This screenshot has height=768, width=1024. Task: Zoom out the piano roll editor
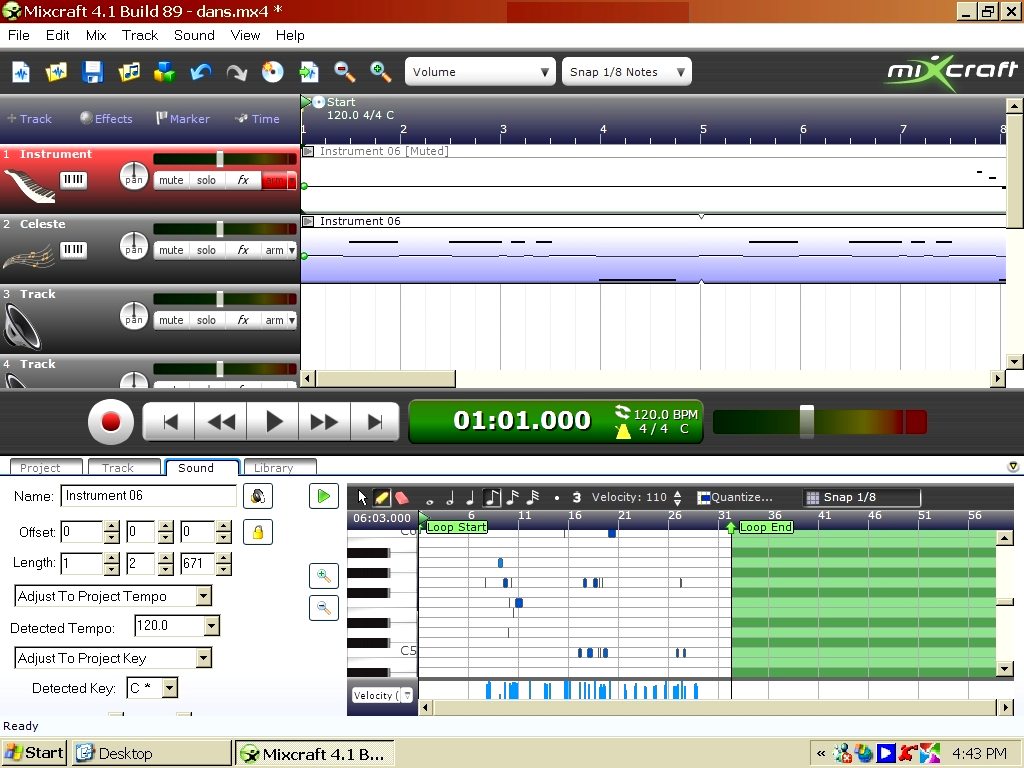point(323,608)
